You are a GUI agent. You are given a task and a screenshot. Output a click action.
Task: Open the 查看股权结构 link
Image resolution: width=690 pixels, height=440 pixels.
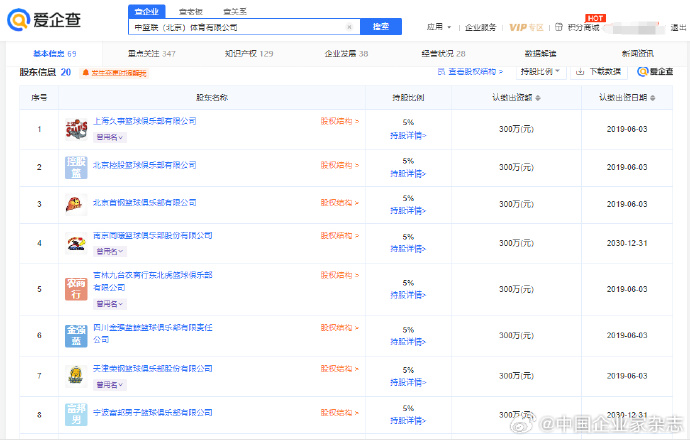[470, 71]
